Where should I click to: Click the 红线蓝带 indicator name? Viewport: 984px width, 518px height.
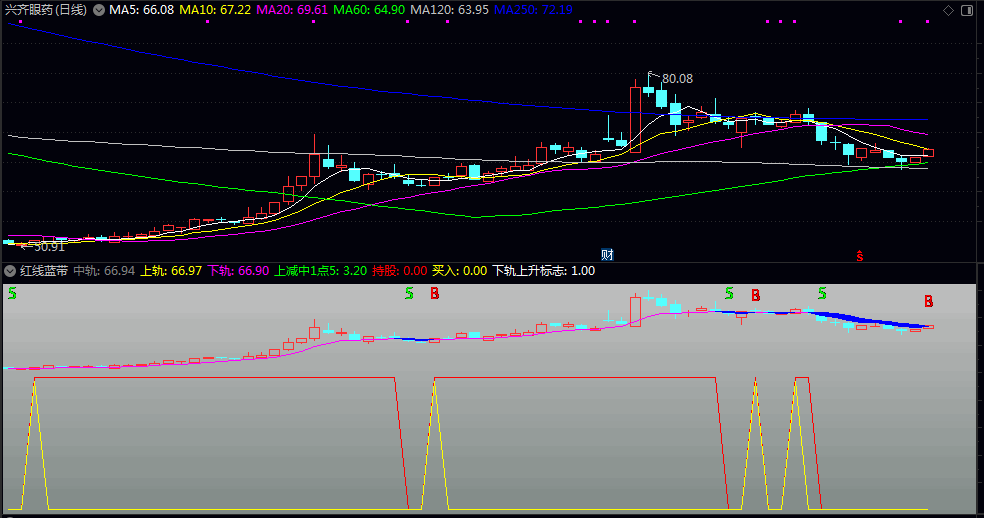click(44, 271)
